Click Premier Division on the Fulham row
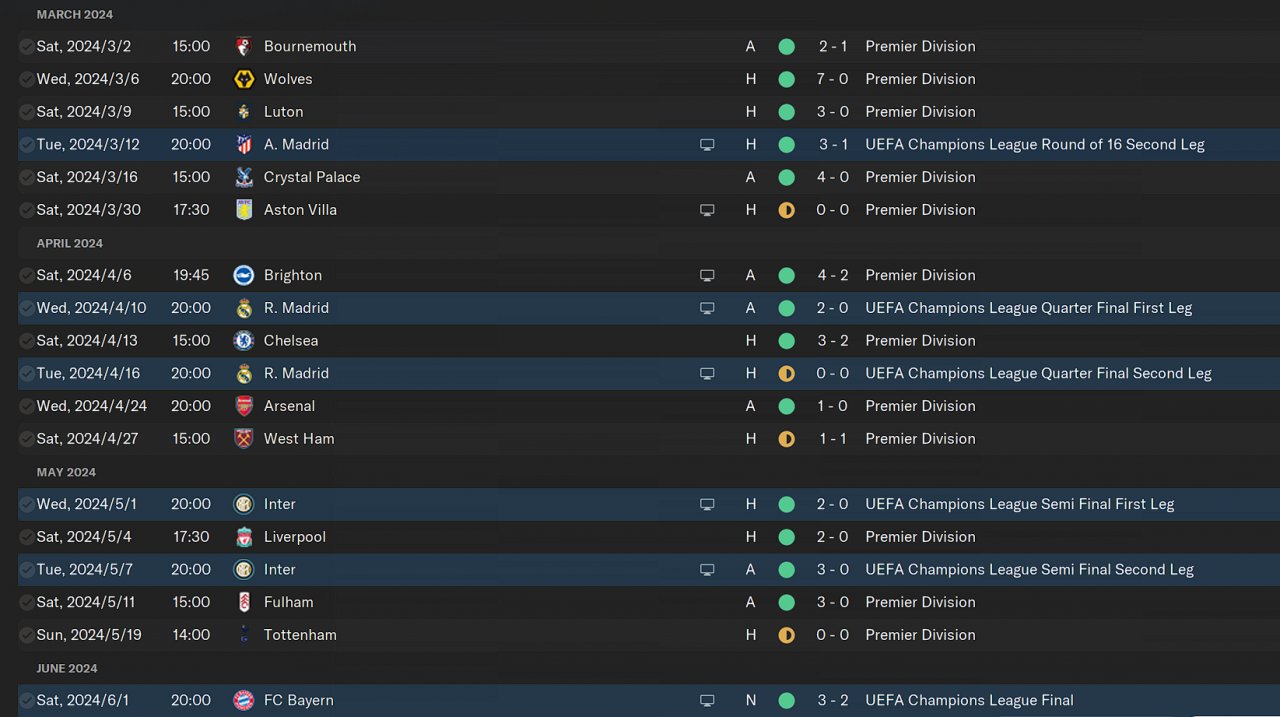This screenshot has height=717, width=1280. (x=920, y=602)
